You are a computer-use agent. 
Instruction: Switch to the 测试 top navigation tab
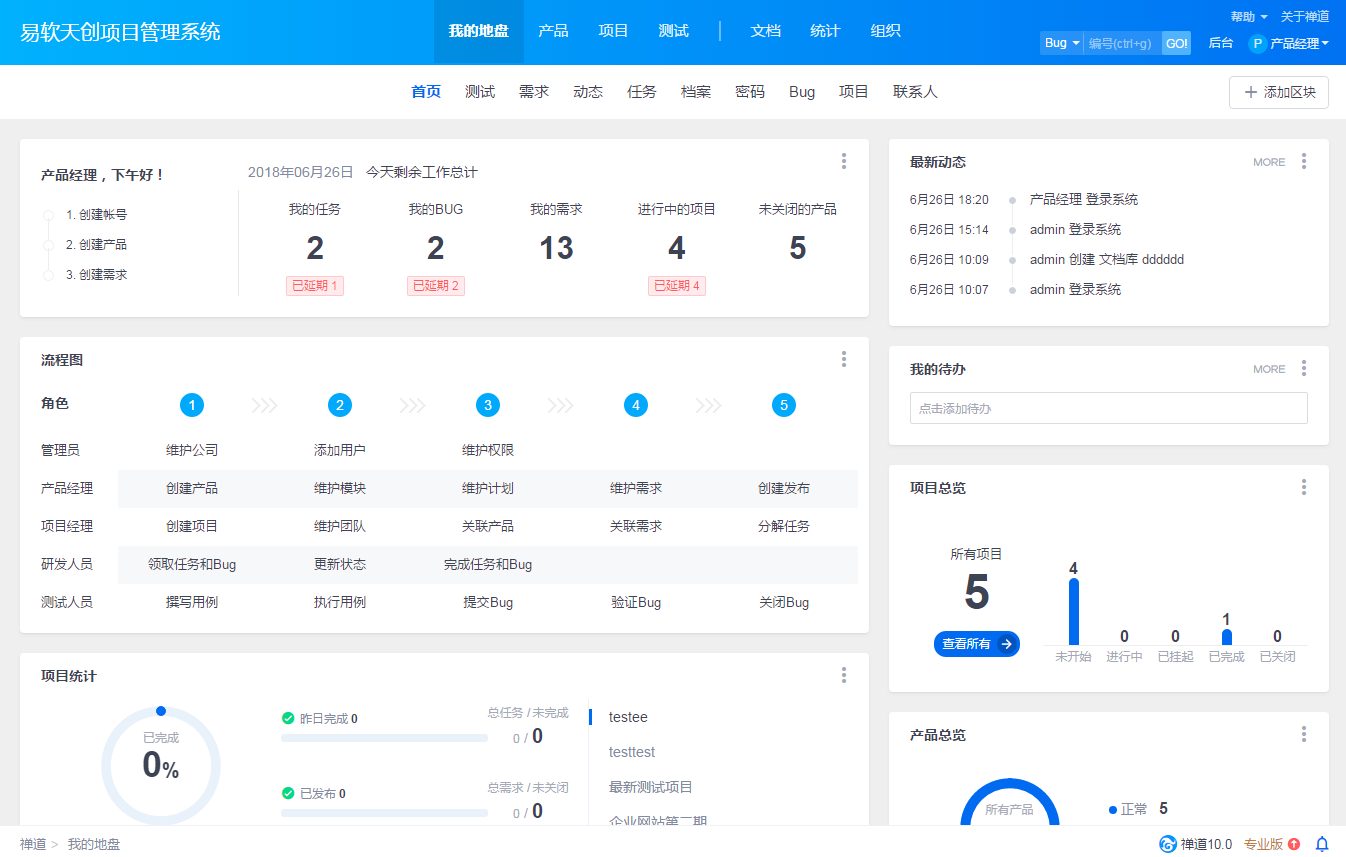[673, 30]
